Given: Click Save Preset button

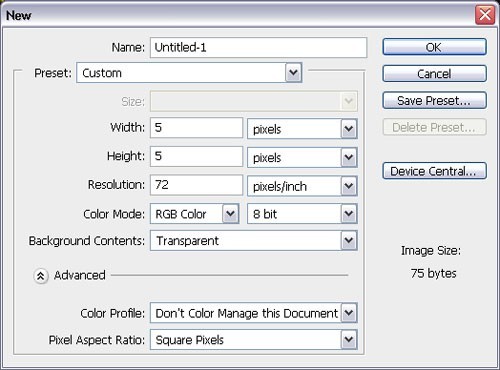Looking at the screenshot, I should click(x=434, y=100).
